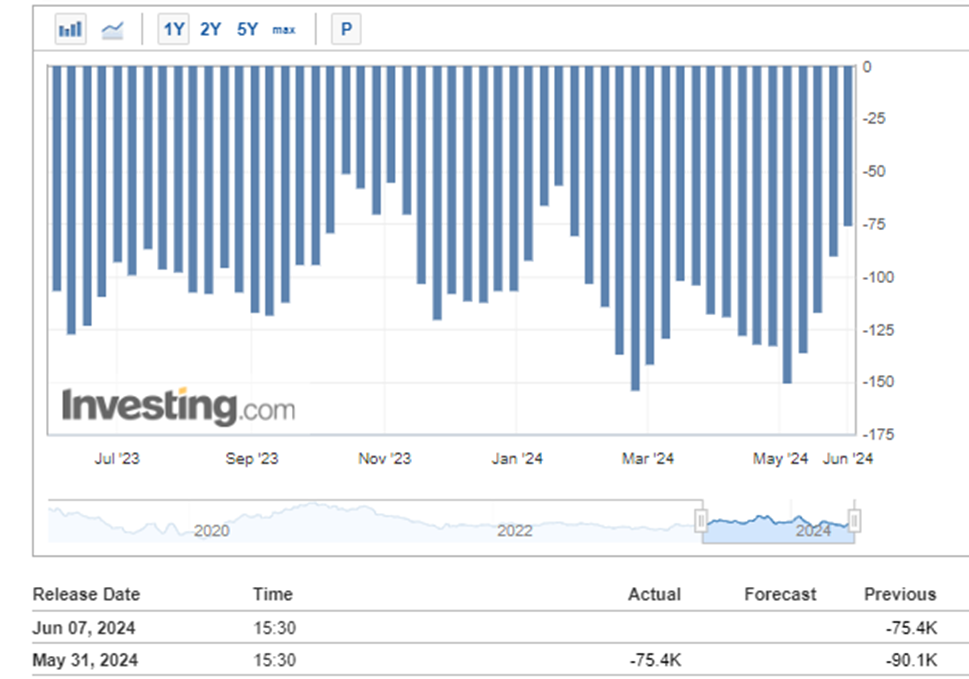Click the left handle of range navigator
The width and height of the screenshot is (969, 679).
701,521
